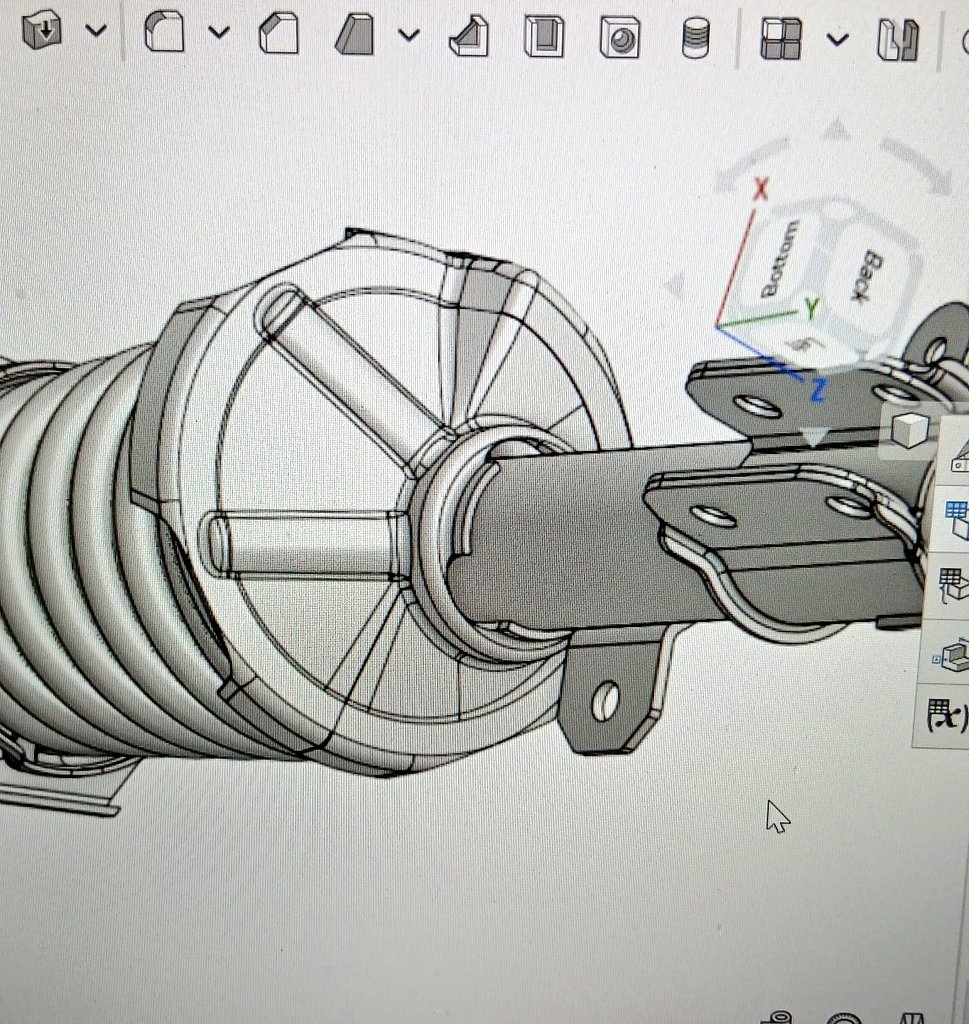The image size is (969, 1024).
Task: Open the measure icon on the right panel
Action: 957,462
